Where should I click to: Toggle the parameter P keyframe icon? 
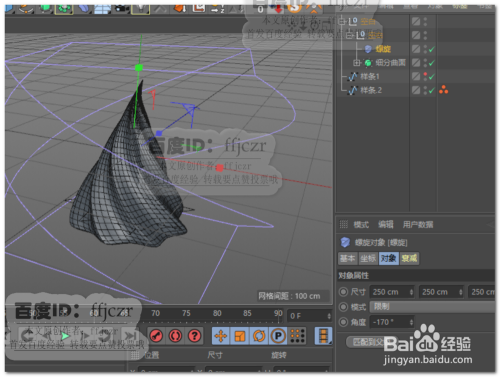(278, 336)
